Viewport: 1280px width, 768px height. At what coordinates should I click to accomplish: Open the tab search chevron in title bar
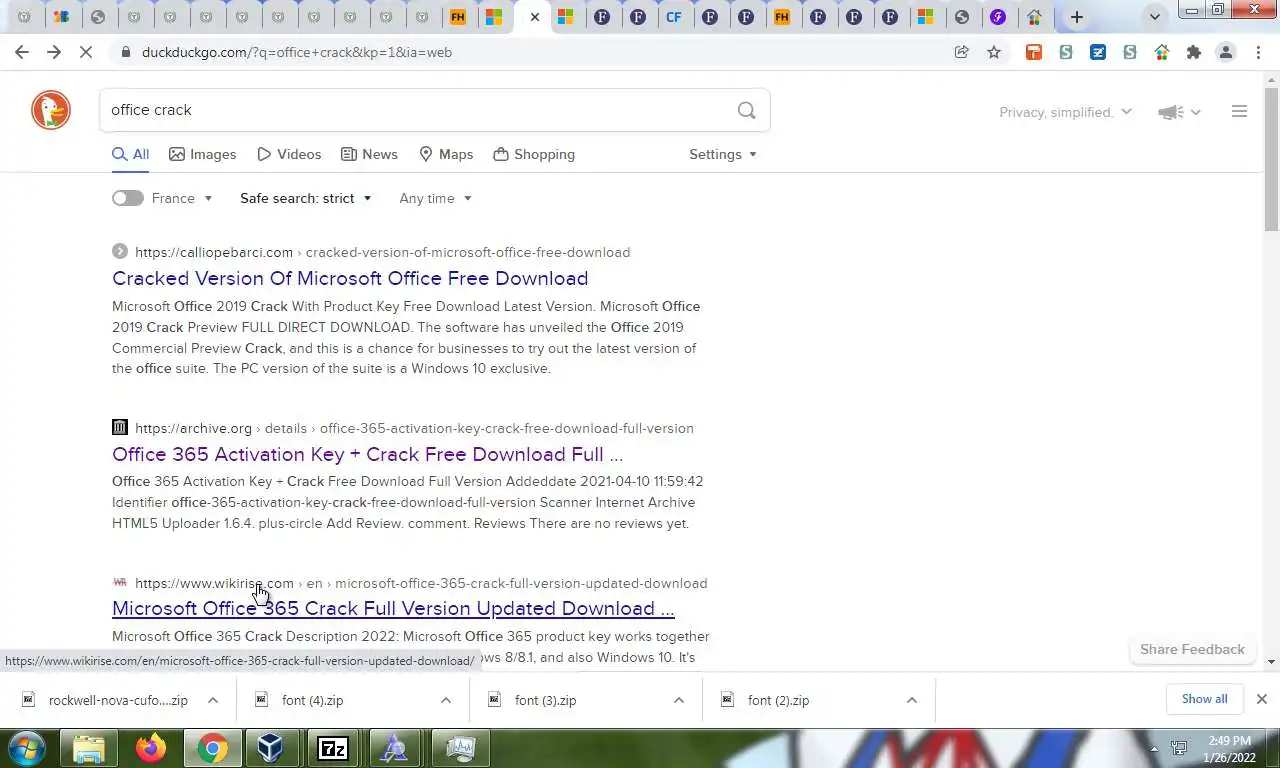pos(1155,17)
